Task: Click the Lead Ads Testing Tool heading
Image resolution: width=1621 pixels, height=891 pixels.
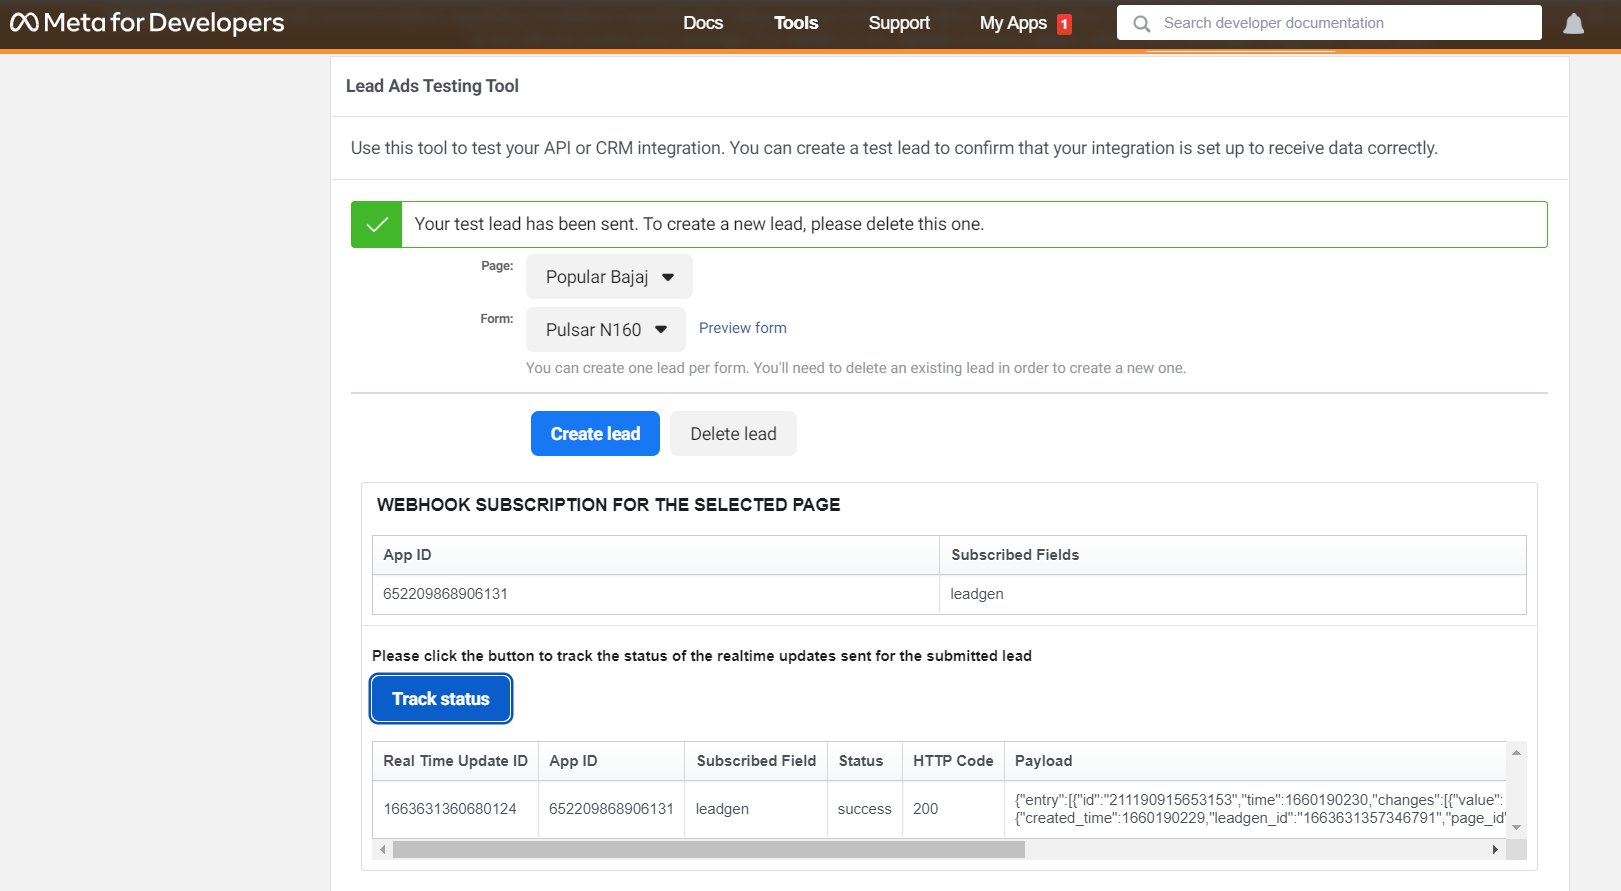Action: point(432,86)
